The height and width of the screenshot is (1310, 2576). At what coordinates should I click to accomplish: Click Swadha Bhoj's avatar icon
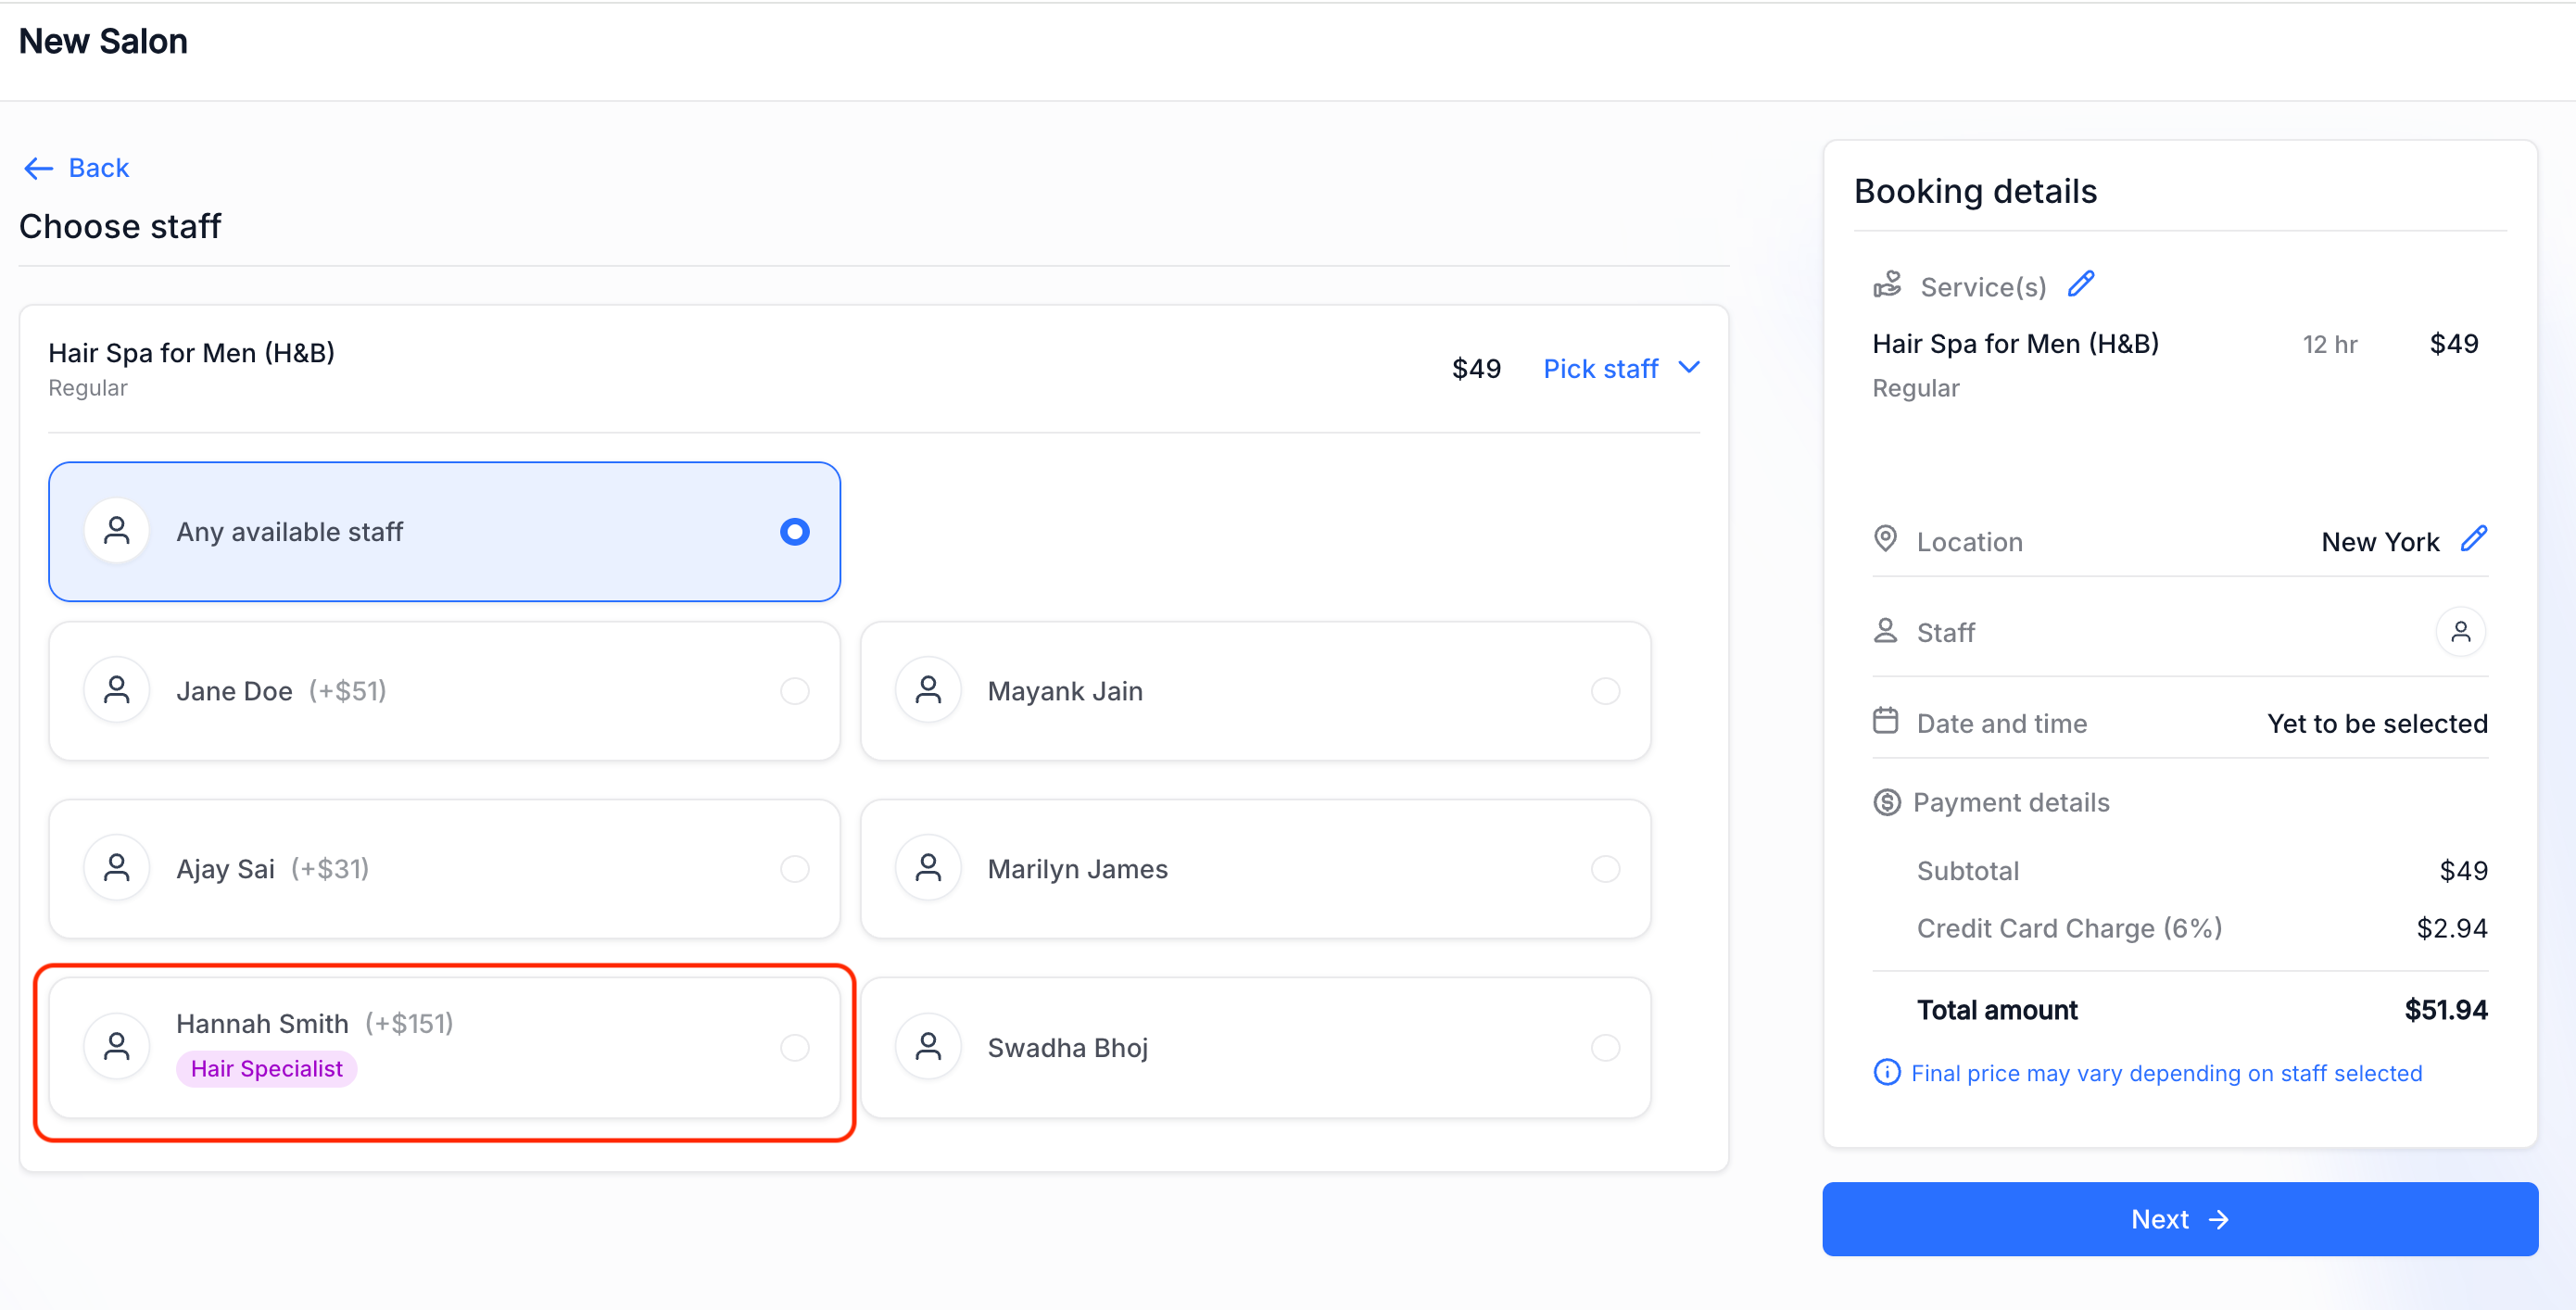coord(928,1047)
